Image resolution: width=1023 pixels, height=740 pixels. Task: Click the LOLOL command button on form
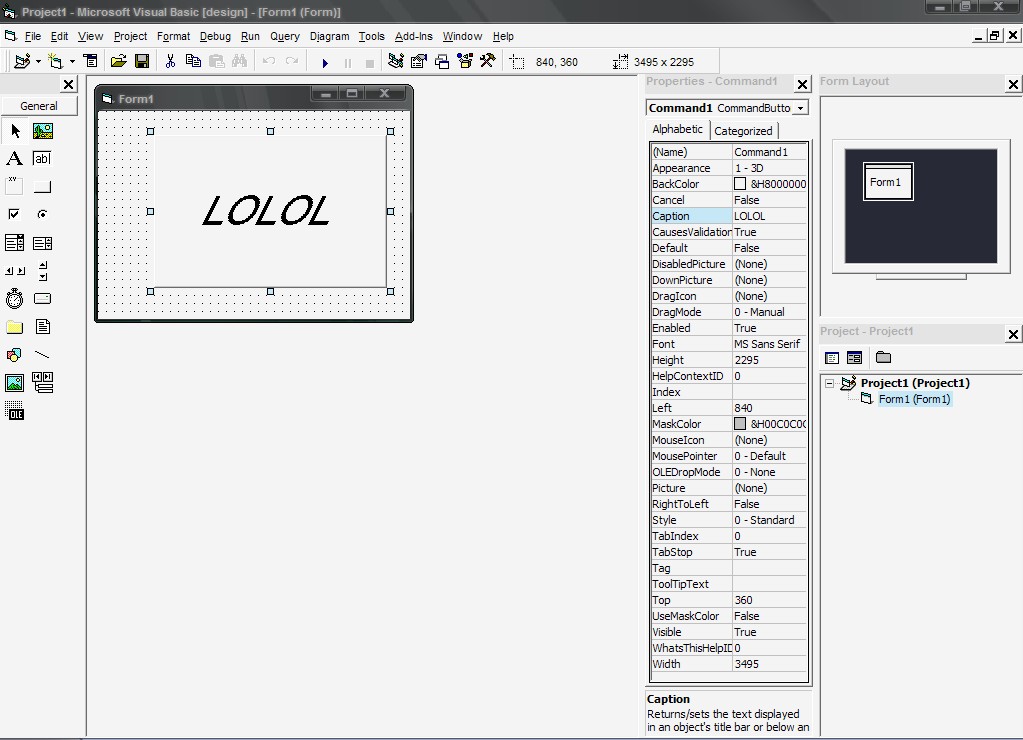click(x=270, y=211)
